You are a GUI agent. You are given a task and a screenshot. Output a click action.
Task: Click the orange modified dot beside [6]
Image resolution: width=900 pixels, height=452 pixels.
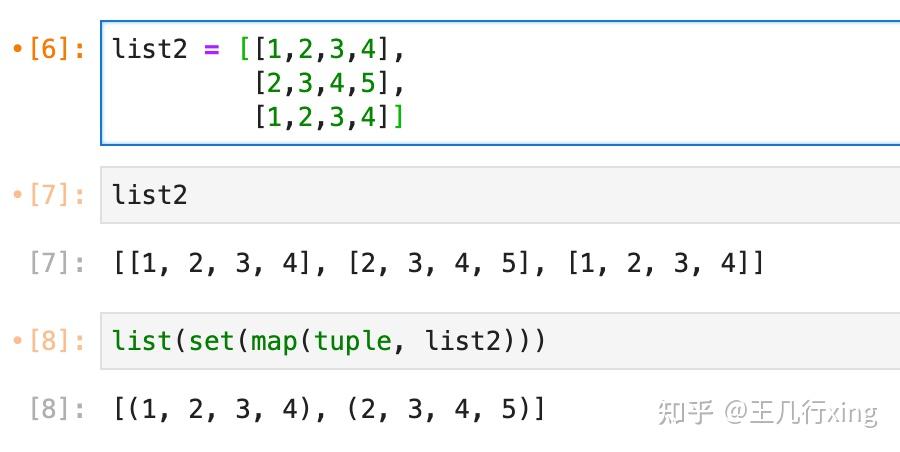(x=17, y=49)
